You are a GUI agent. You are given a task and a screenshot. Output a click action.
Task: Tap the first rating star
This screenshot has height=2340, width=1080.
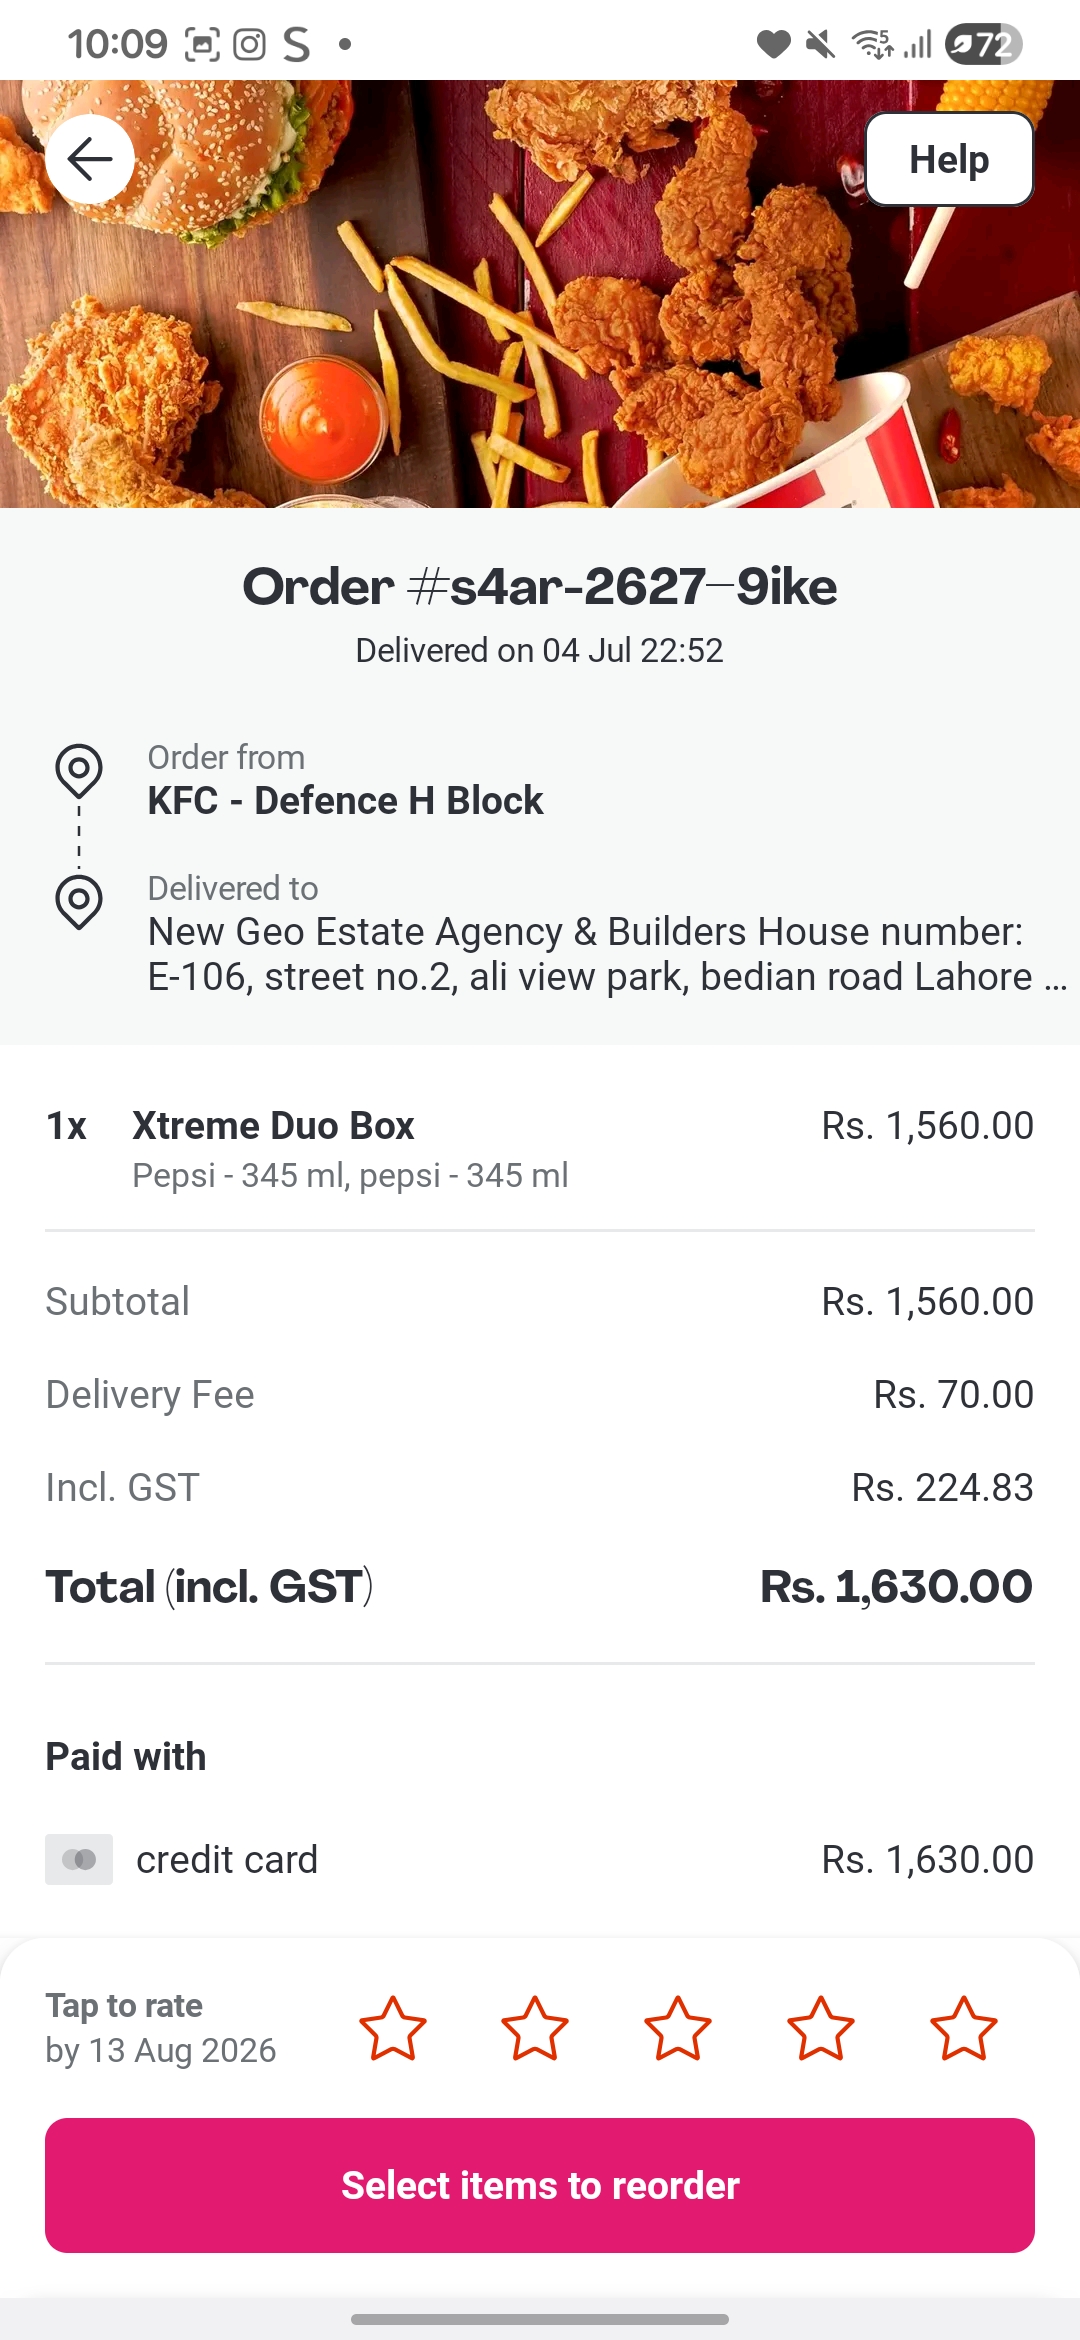coord(393,2029)
